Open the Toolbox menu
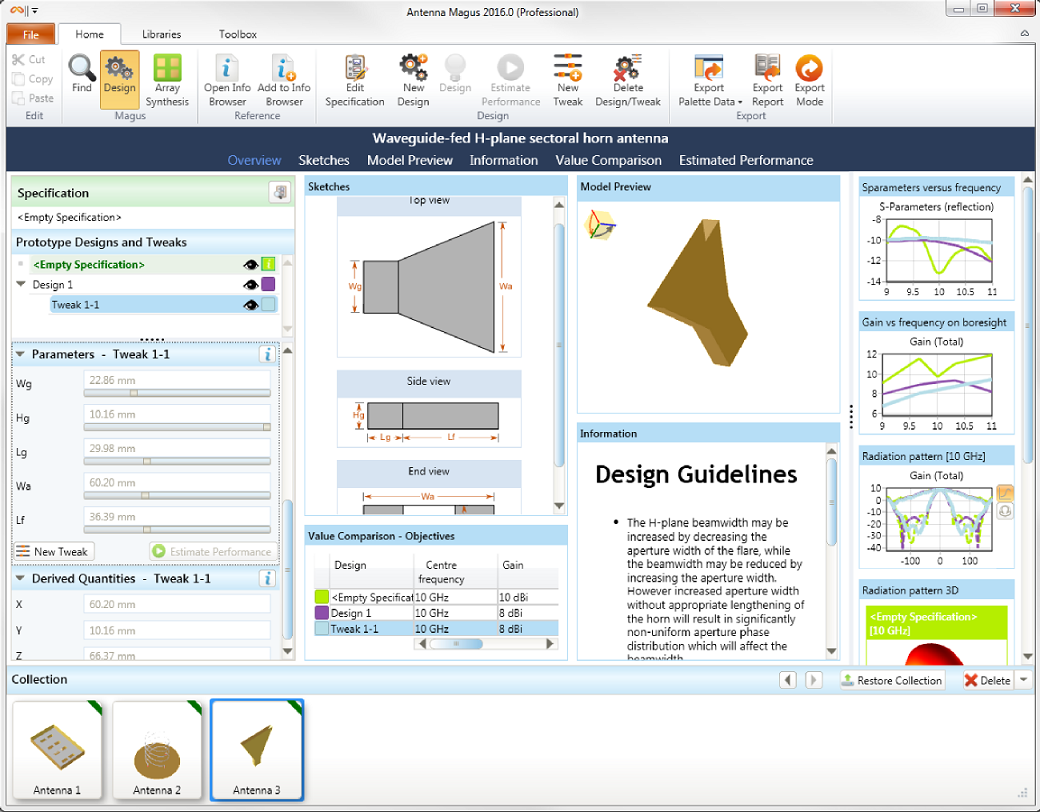The height and width of the screenshot is (812, 1040). [237, 33]
